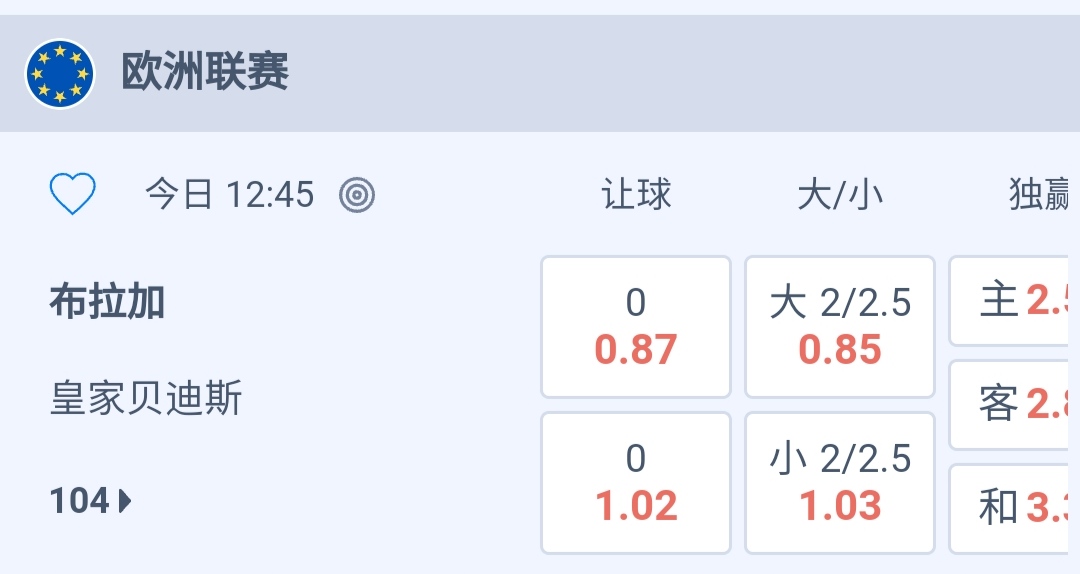Image resolution: width=1080 pixels, height=574 pixels.
Task: Tap the target icon beside 12:45
Action: pos(356,194)
